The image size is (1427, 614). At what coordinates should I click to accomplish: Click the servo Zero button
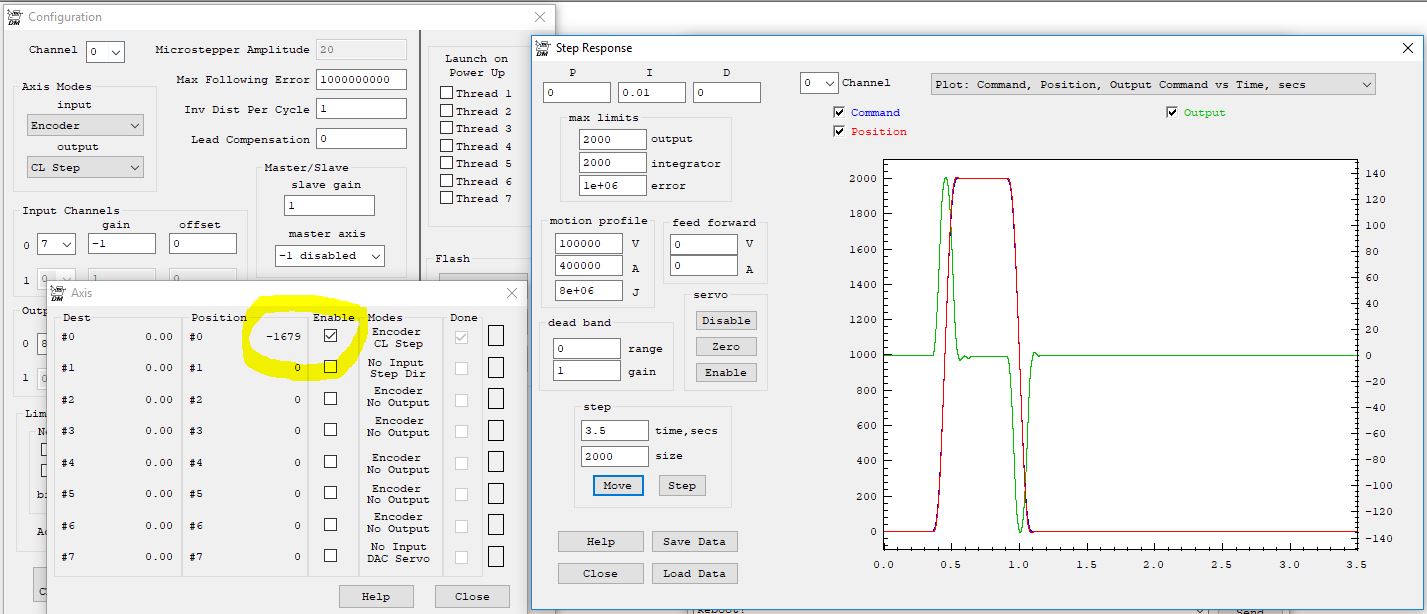coord(726,346)
